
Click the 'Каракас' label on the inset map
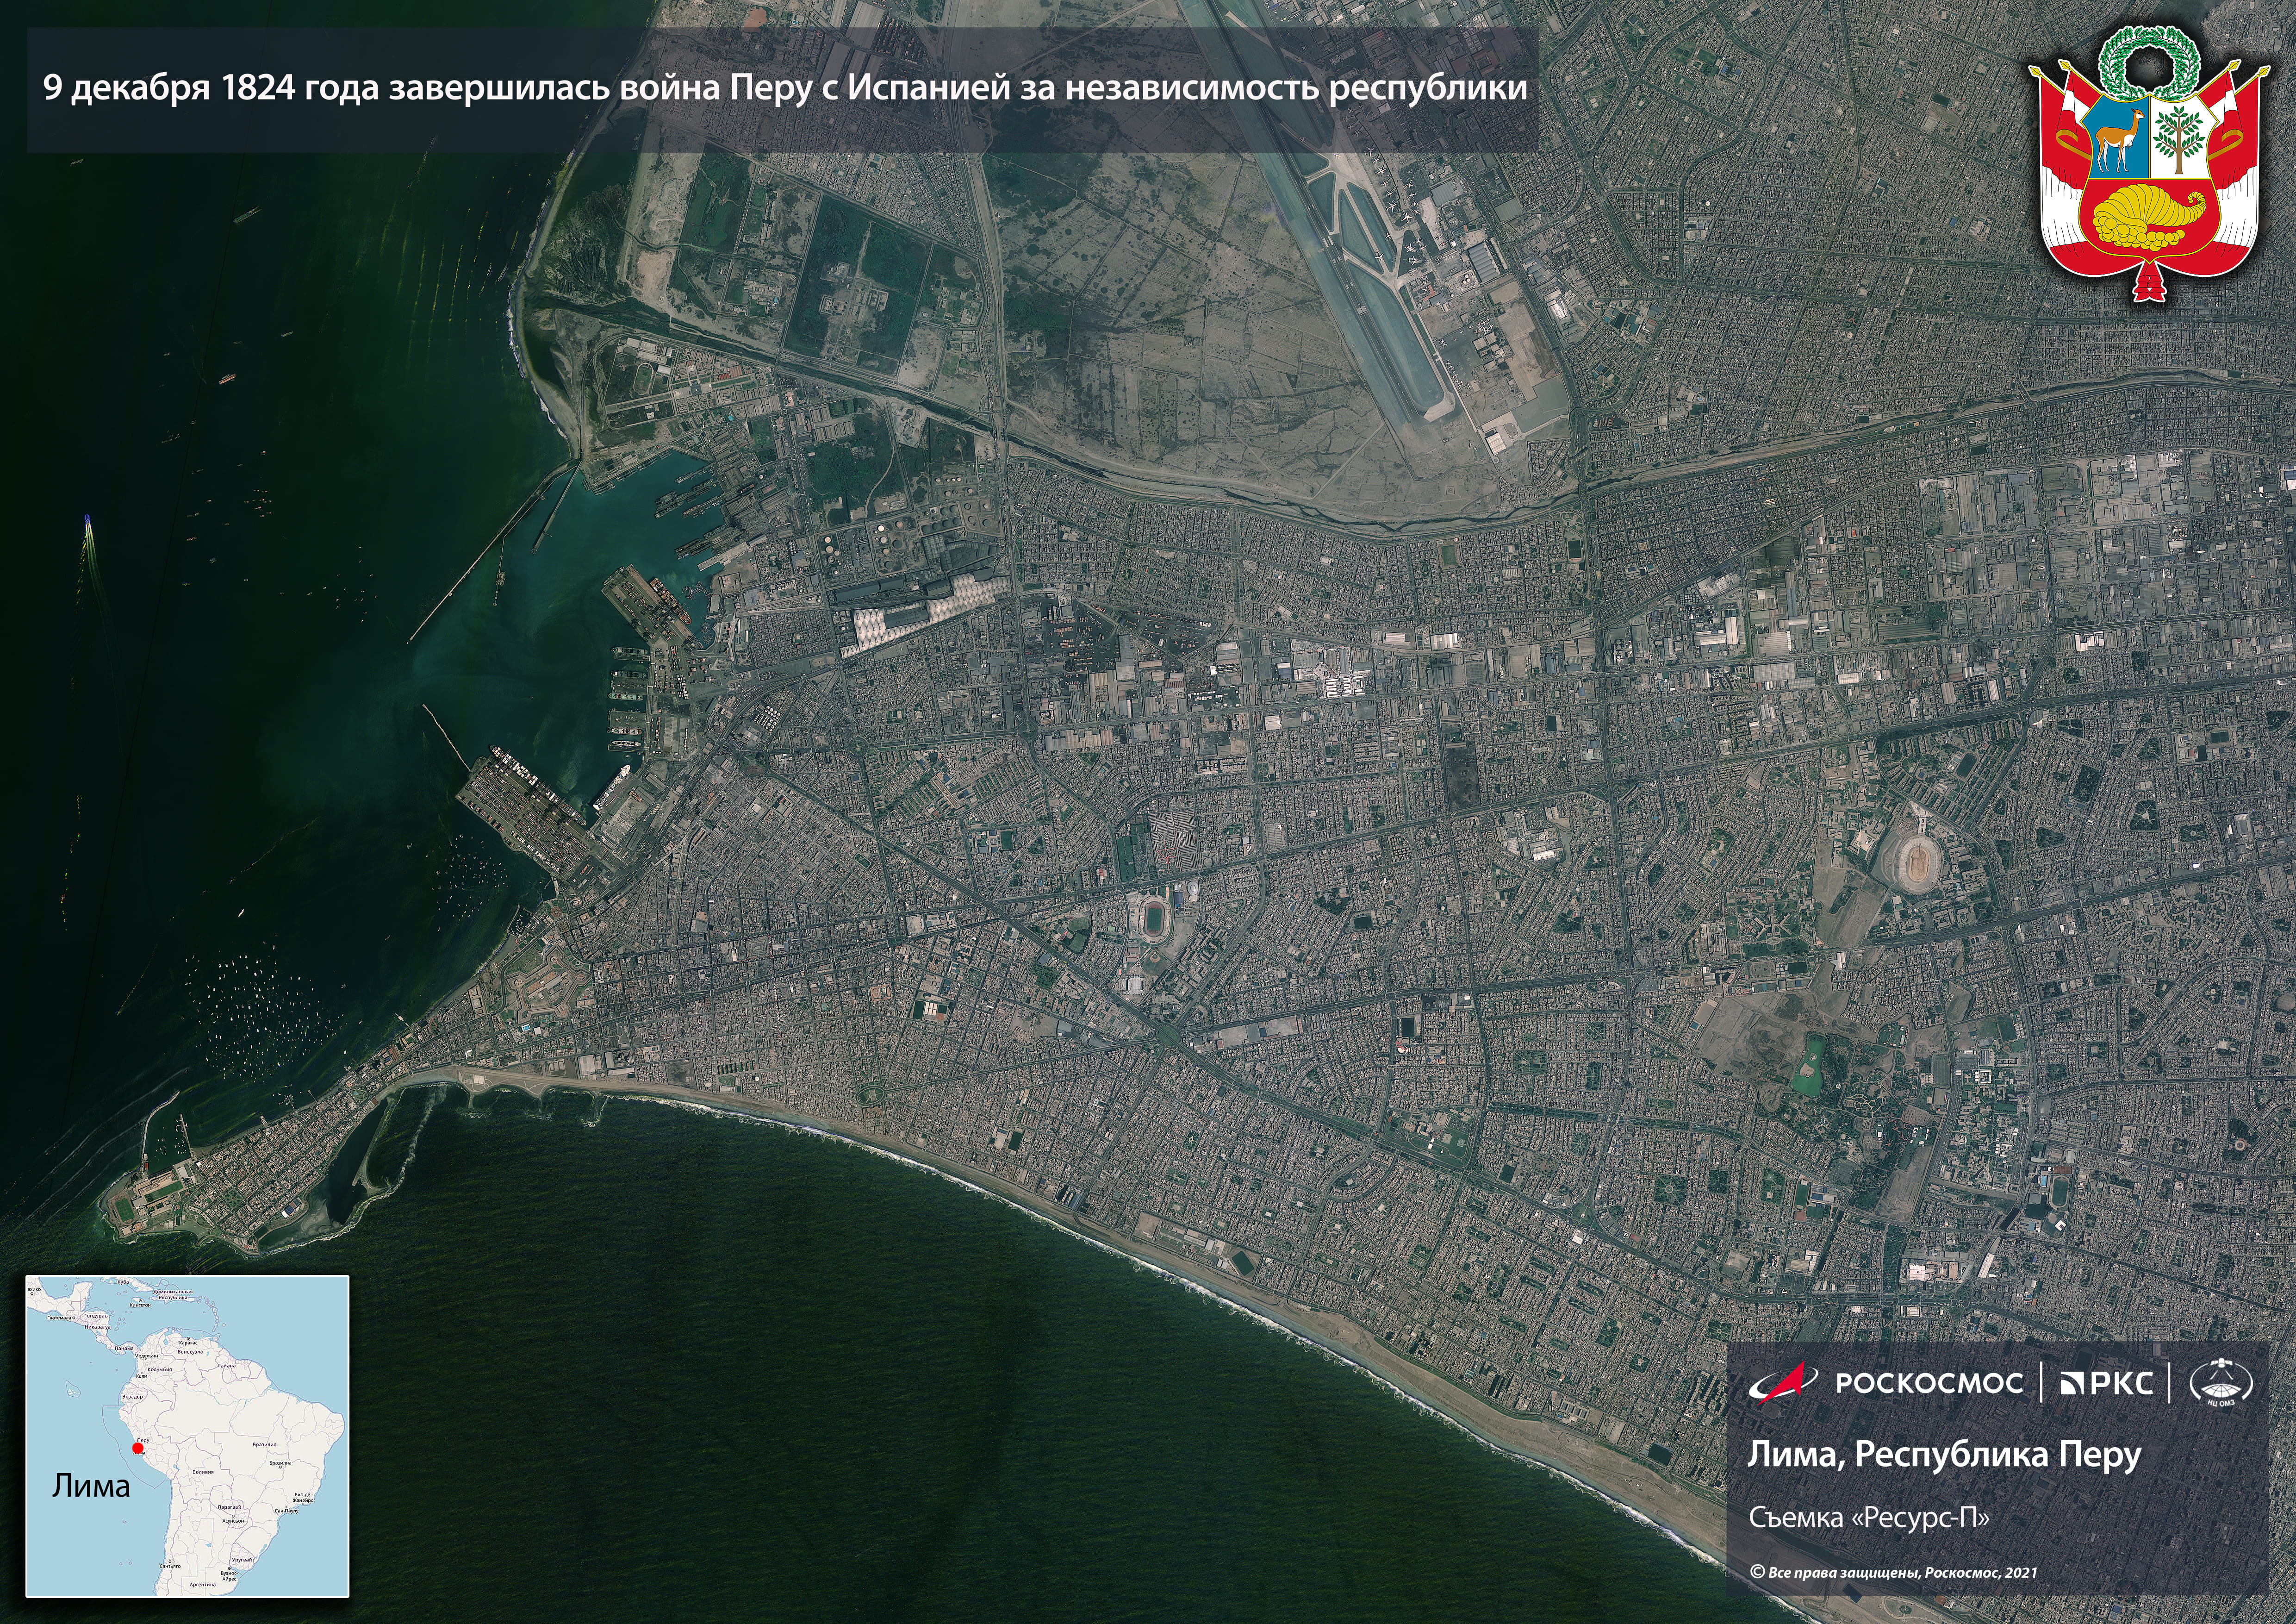pyautogui.click(x=188, y=1343)
